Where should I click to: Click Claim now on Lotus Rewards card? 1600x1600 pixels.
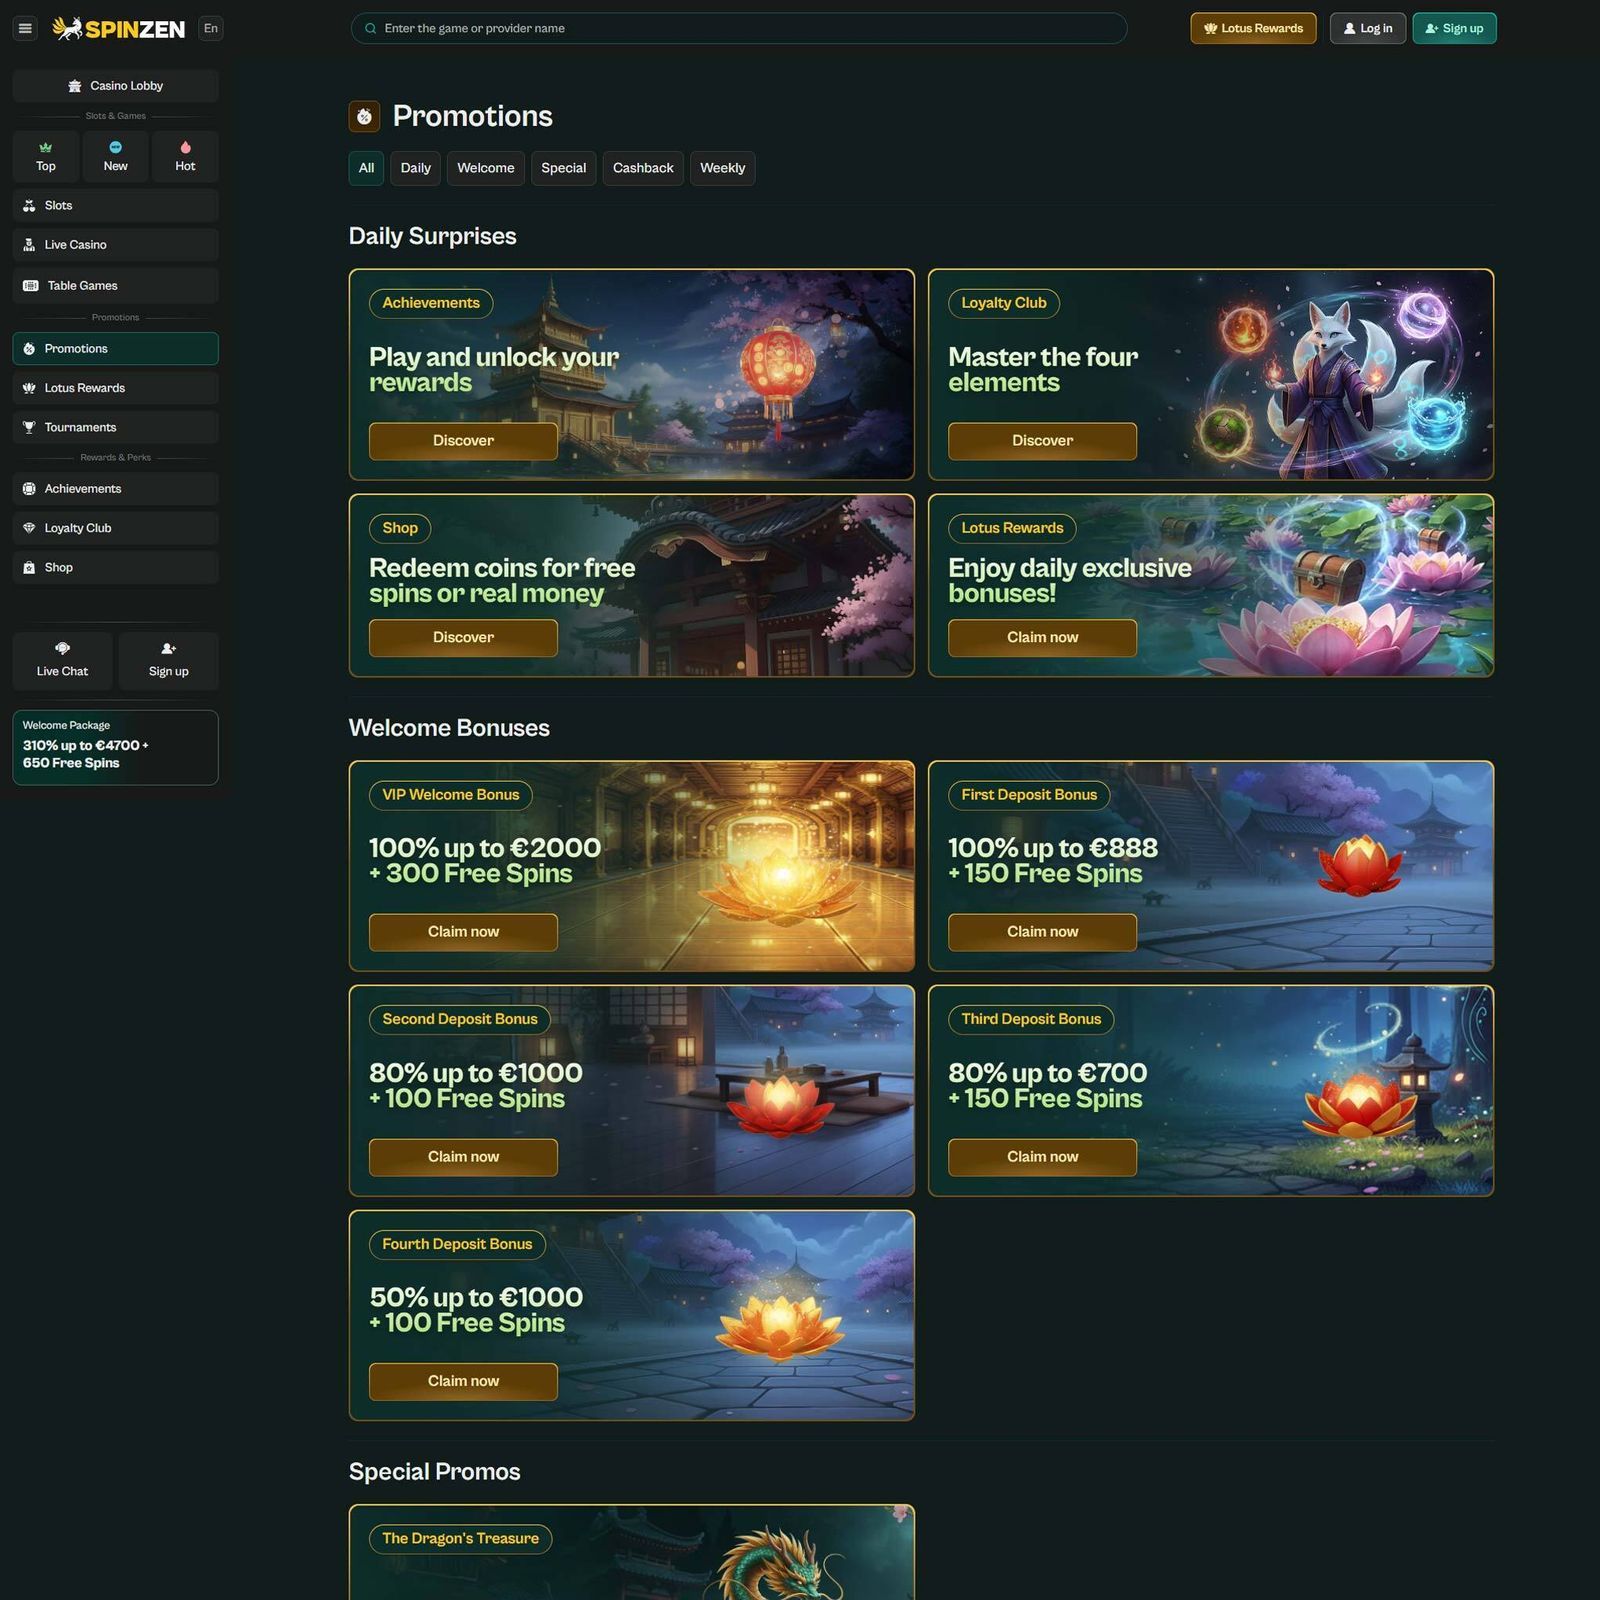pos(1042,638)
